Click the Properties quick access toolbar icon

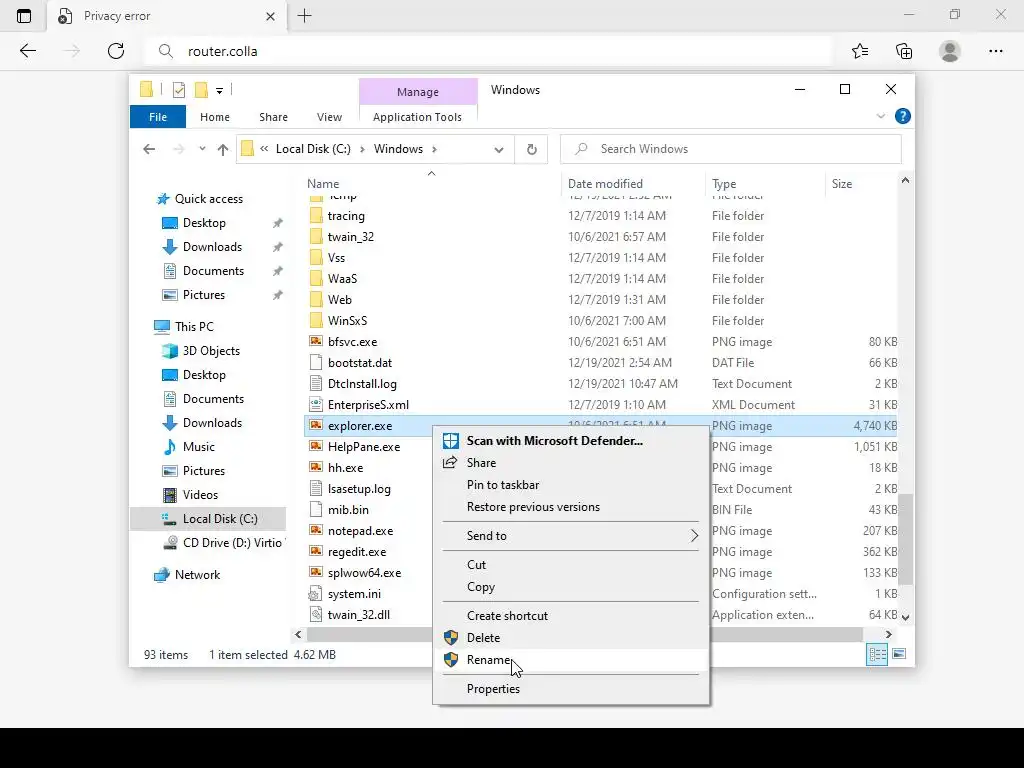(x=179, y=90)
